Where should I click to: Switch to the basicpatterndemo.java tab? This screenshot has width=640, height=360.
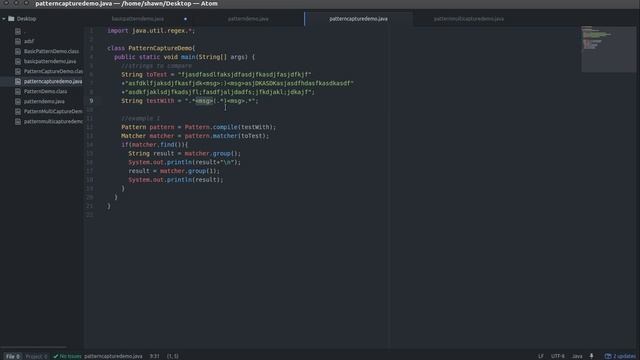coord(138,19)
